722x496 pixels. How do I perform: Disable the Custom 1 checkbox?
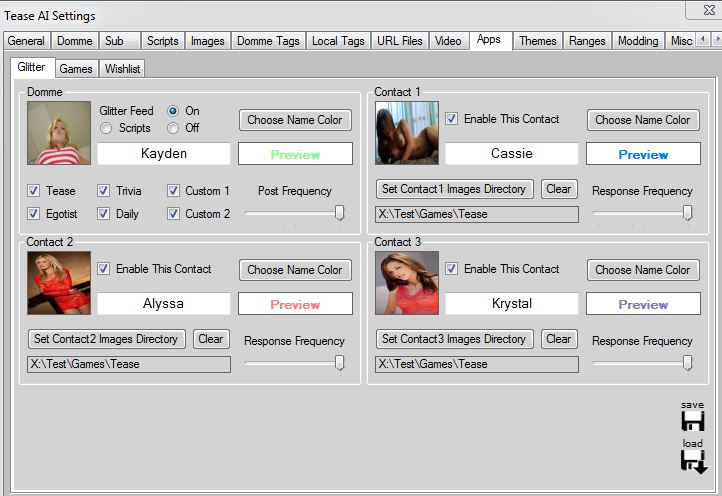pyautogui.click(x=174, y=191)
